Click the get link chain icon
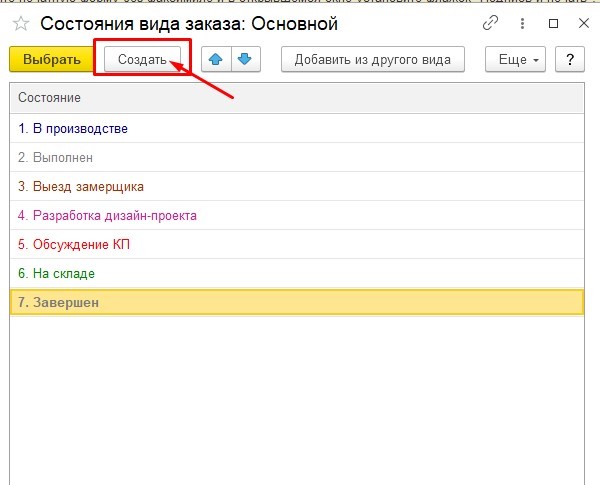Screen dimensions: 600x485 click(490, 22)
